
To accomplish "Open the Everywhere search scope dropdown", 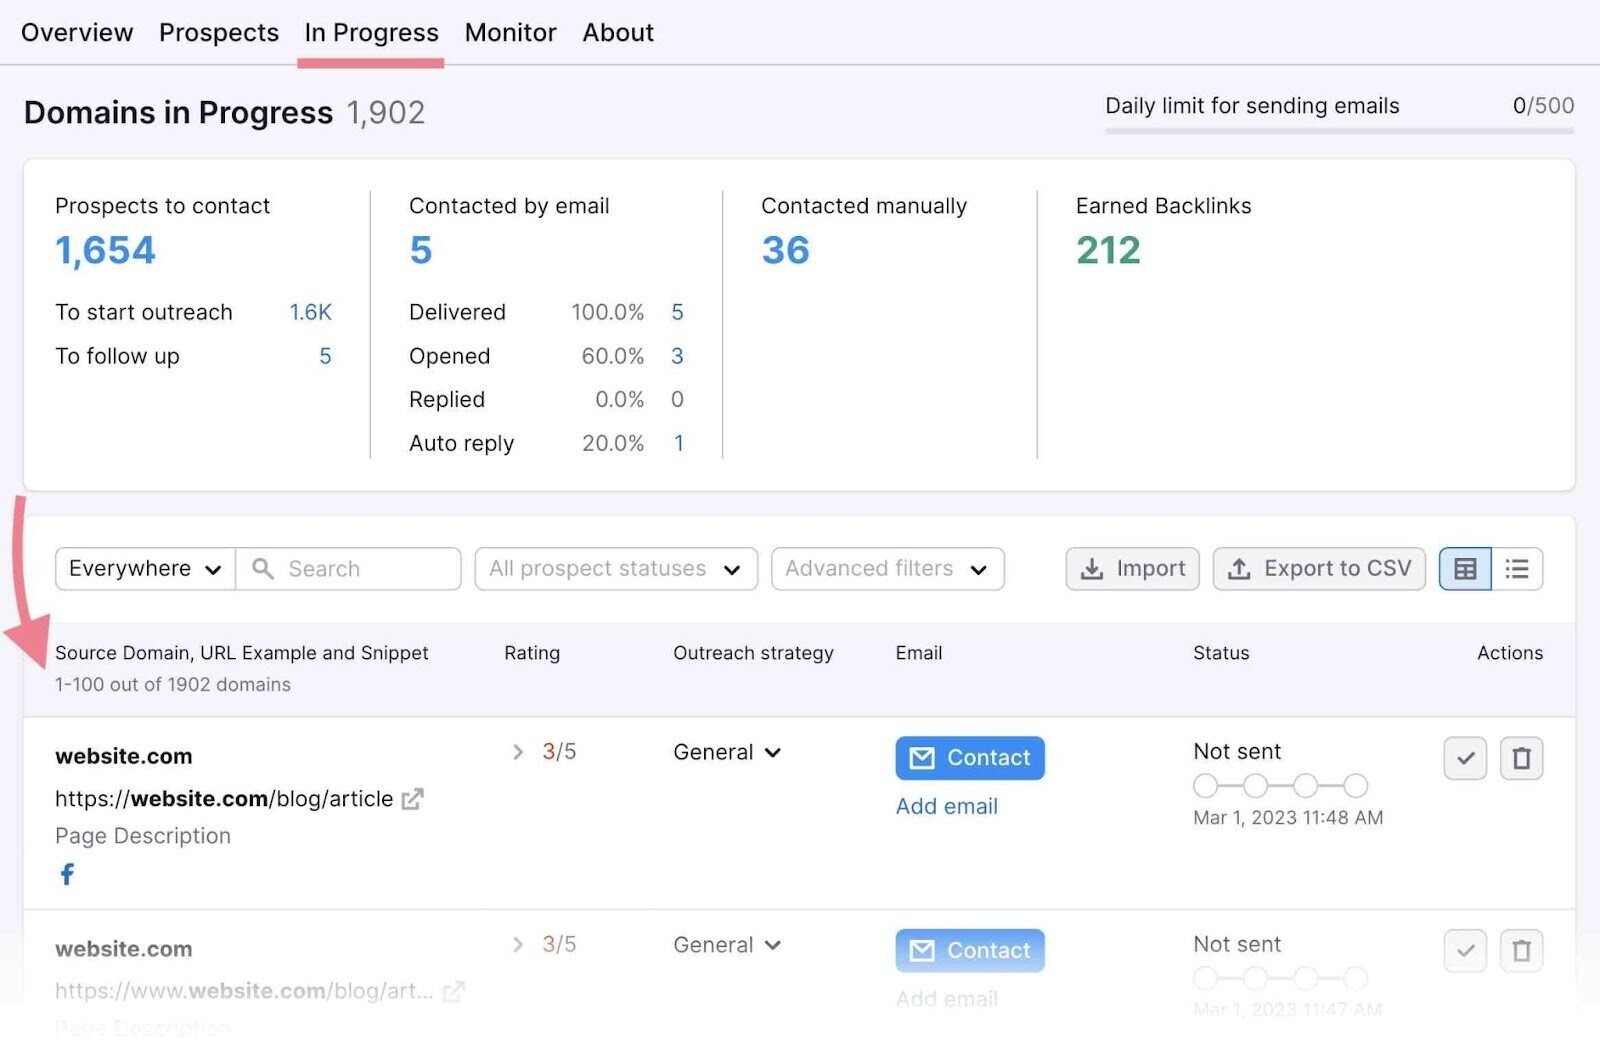I will click(145, 569).
